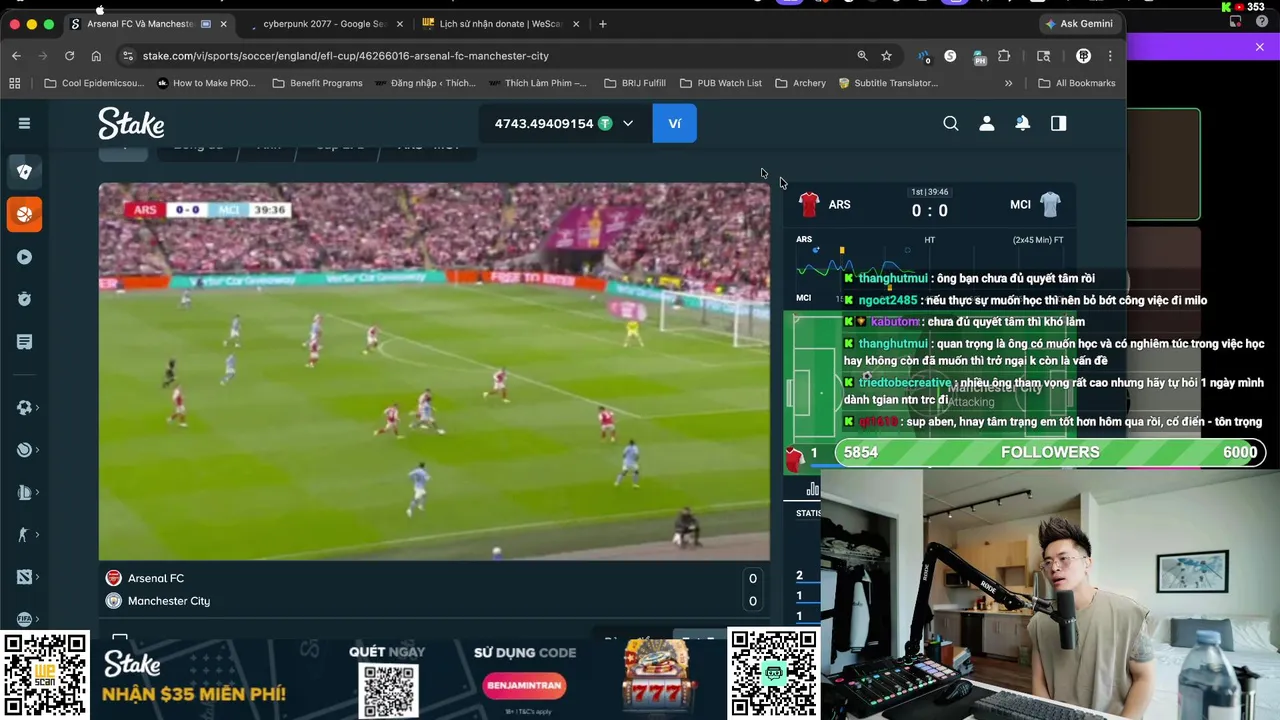This screenshot has width=1280, height=720.
Task: Go back with the browser back arrow
Action: [16, 56]
